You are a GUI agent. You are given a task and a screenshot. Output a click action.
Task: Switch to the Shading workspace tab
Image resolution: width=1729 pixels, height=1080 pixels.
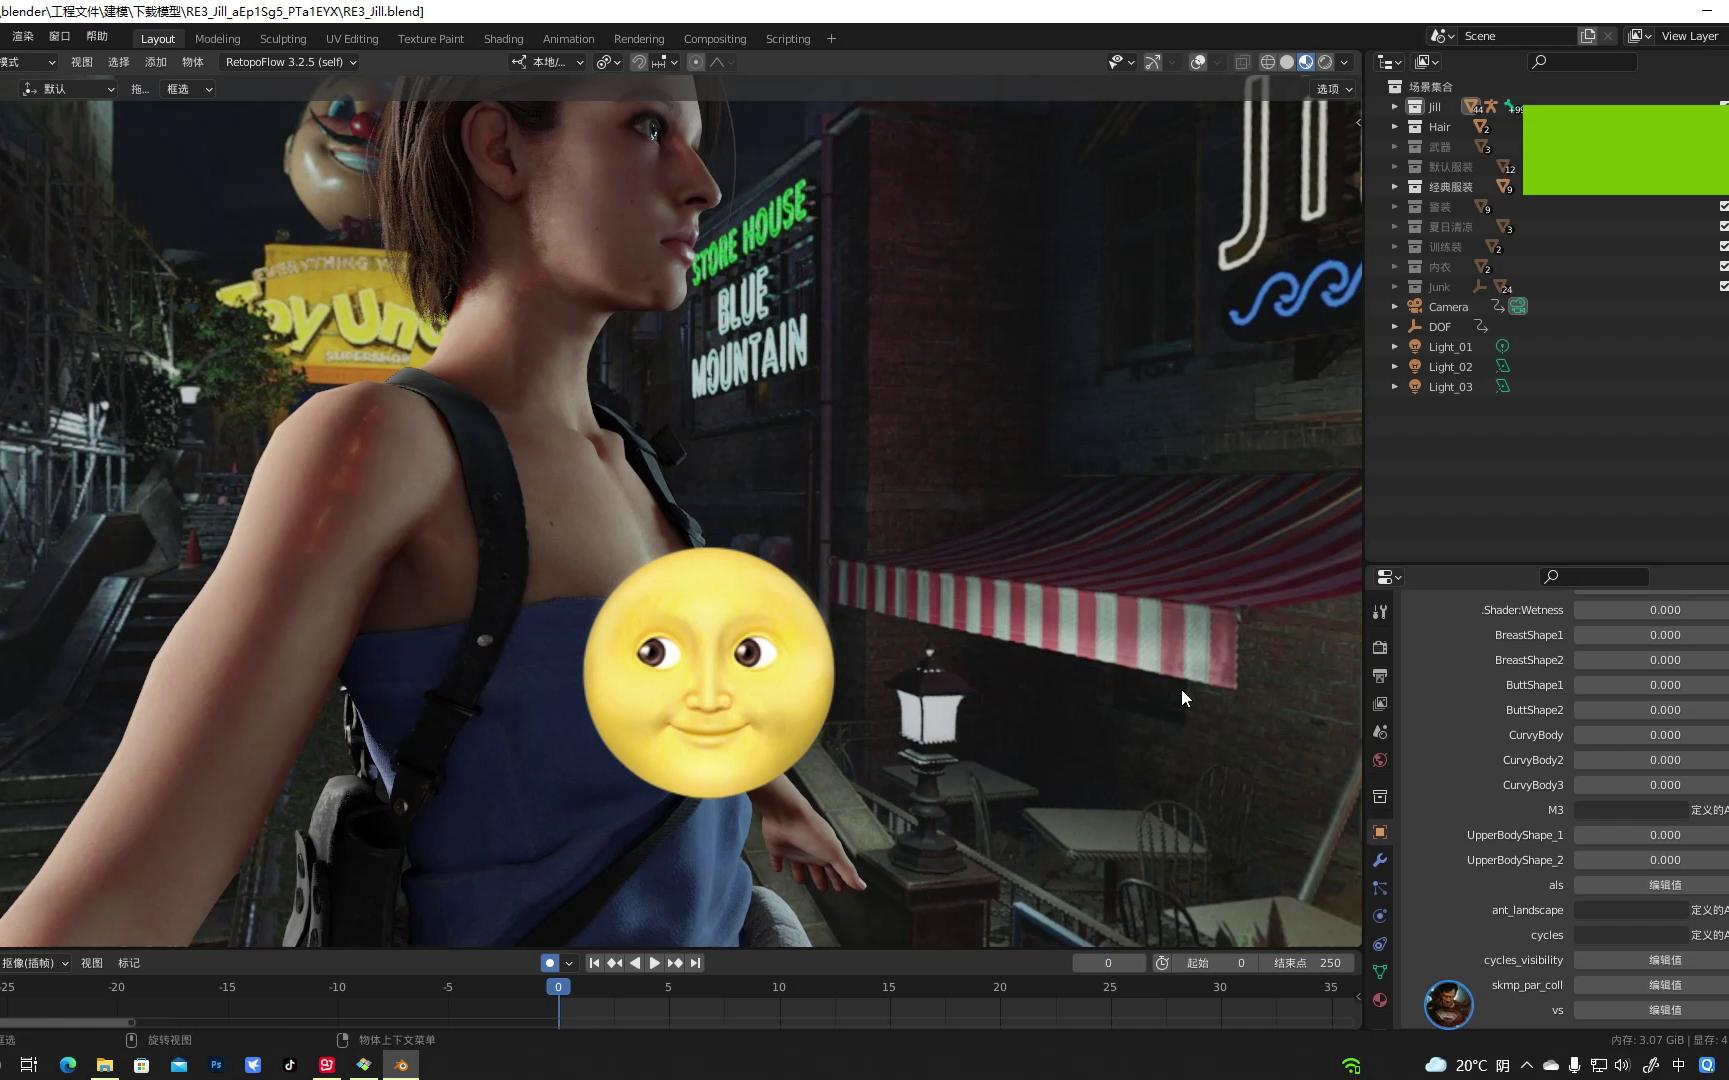[504, 39]
